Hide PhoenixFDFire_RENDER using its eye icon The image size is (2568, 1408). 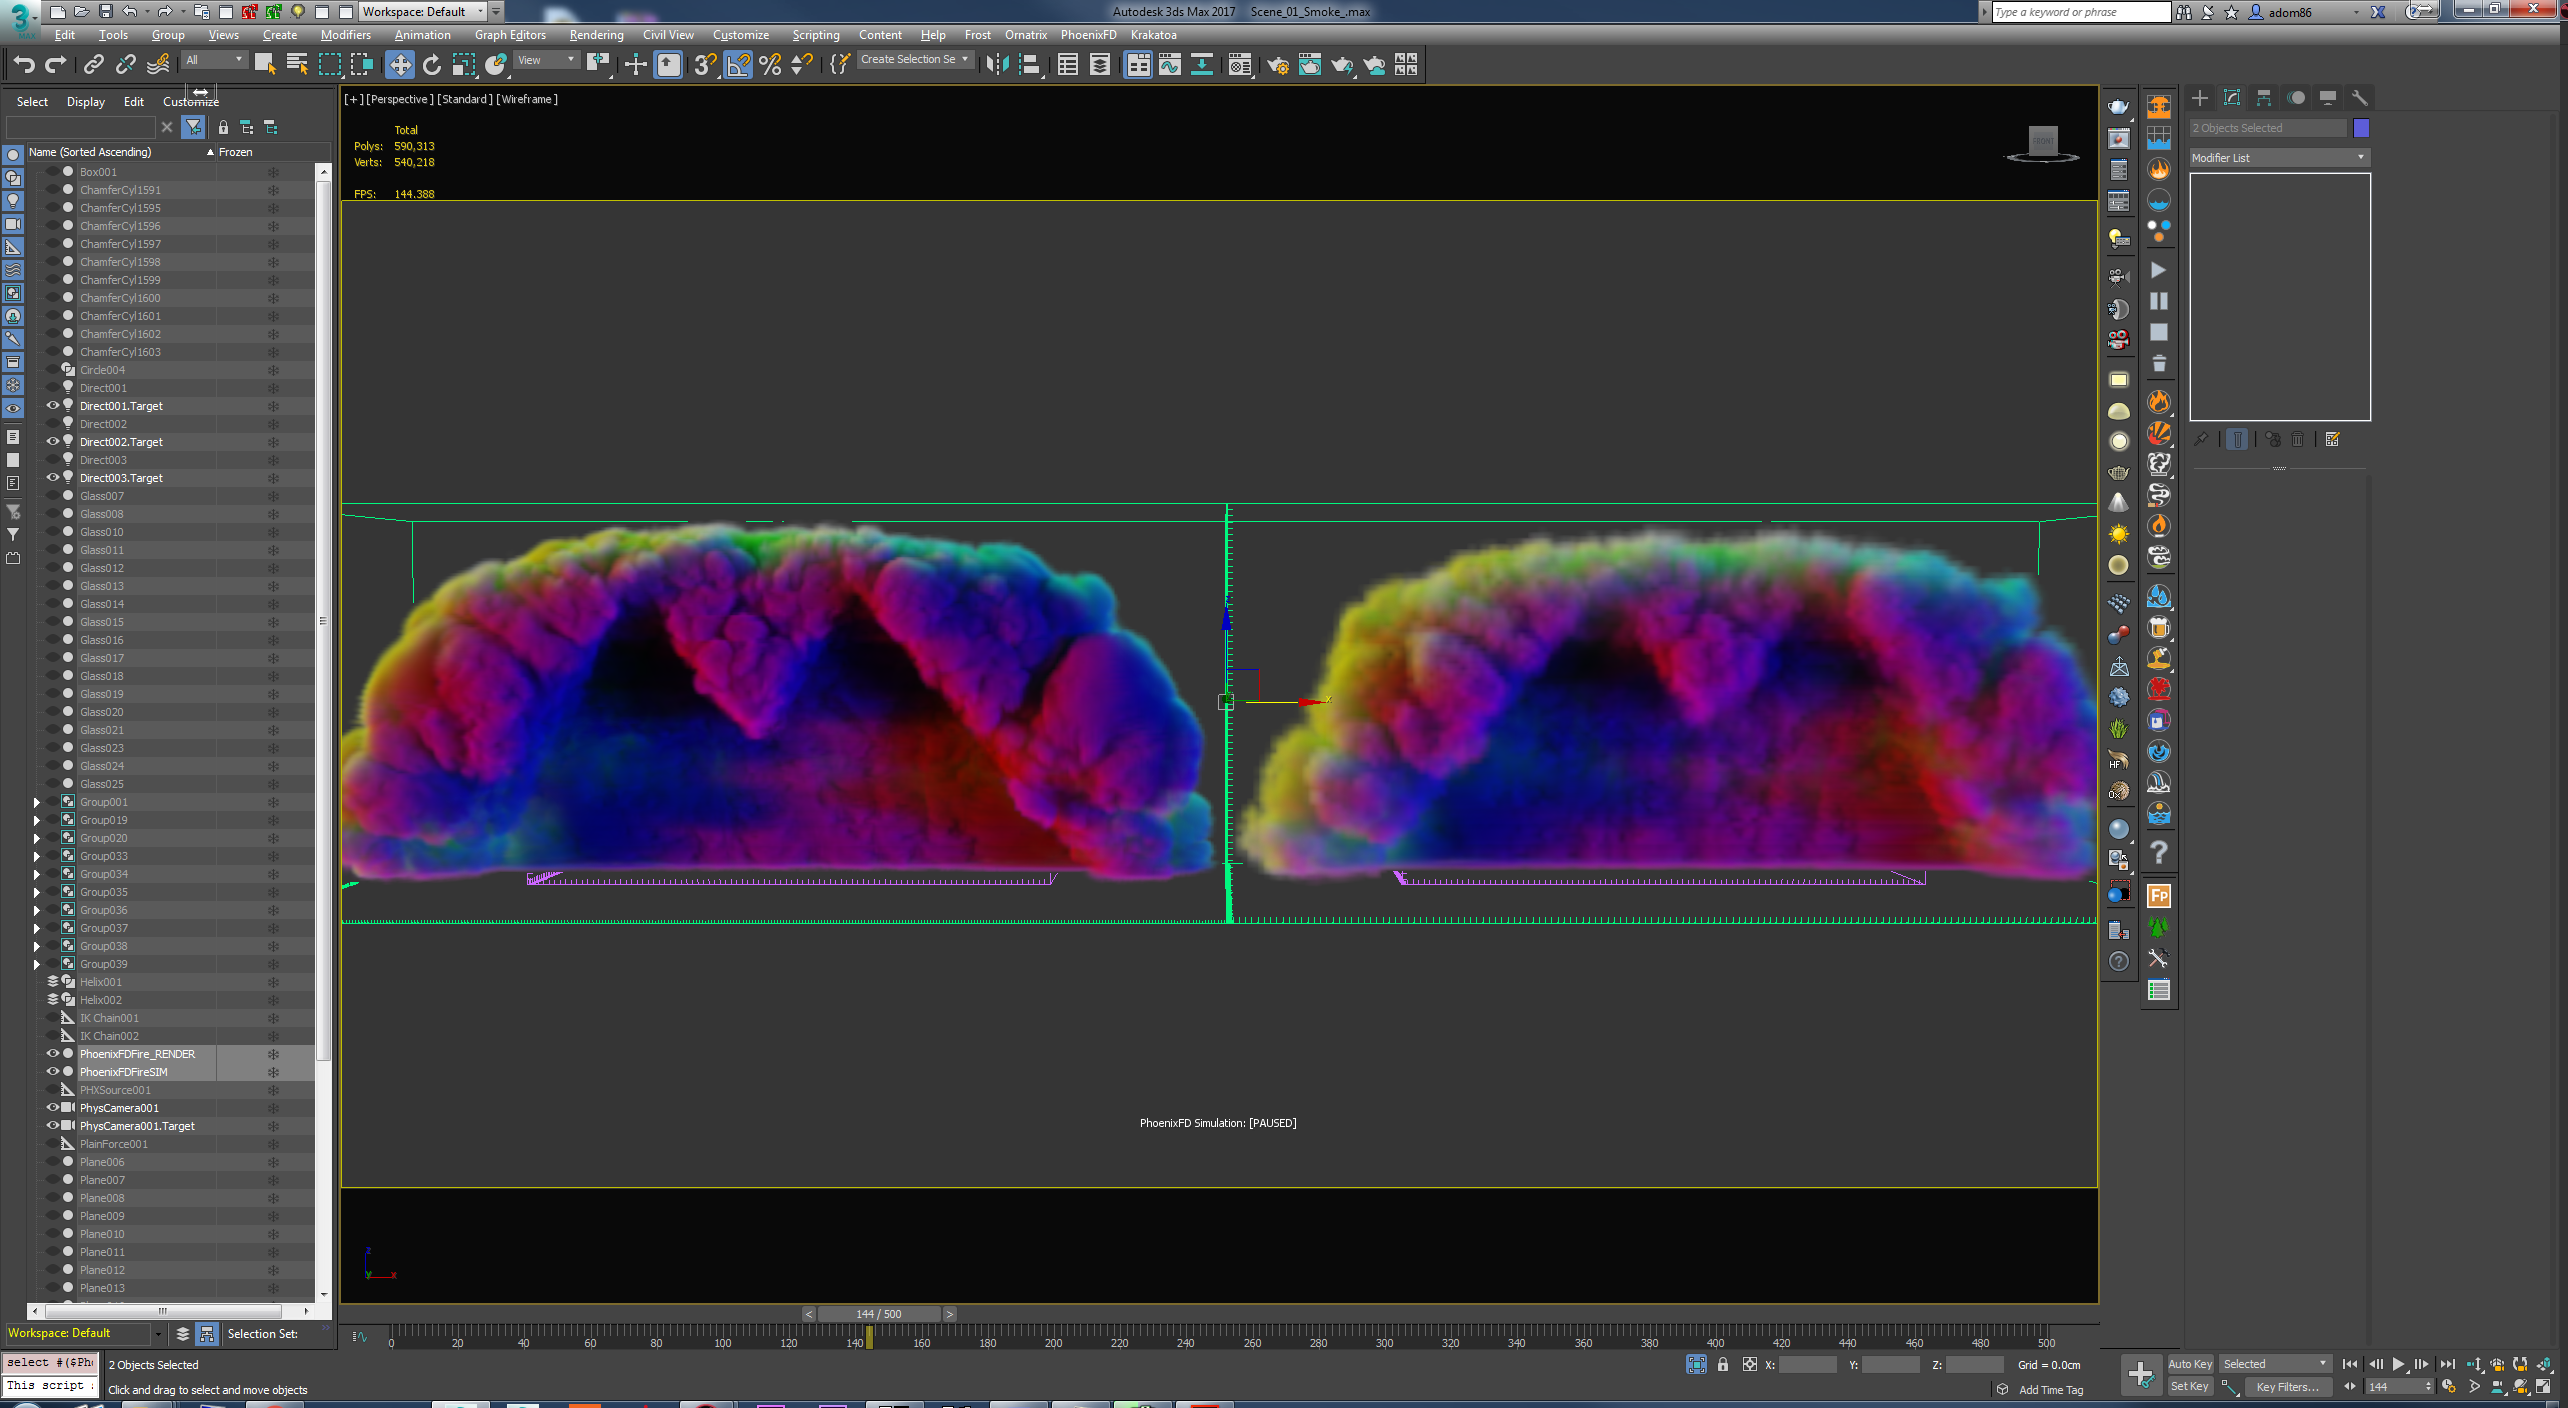(53, 1054)
